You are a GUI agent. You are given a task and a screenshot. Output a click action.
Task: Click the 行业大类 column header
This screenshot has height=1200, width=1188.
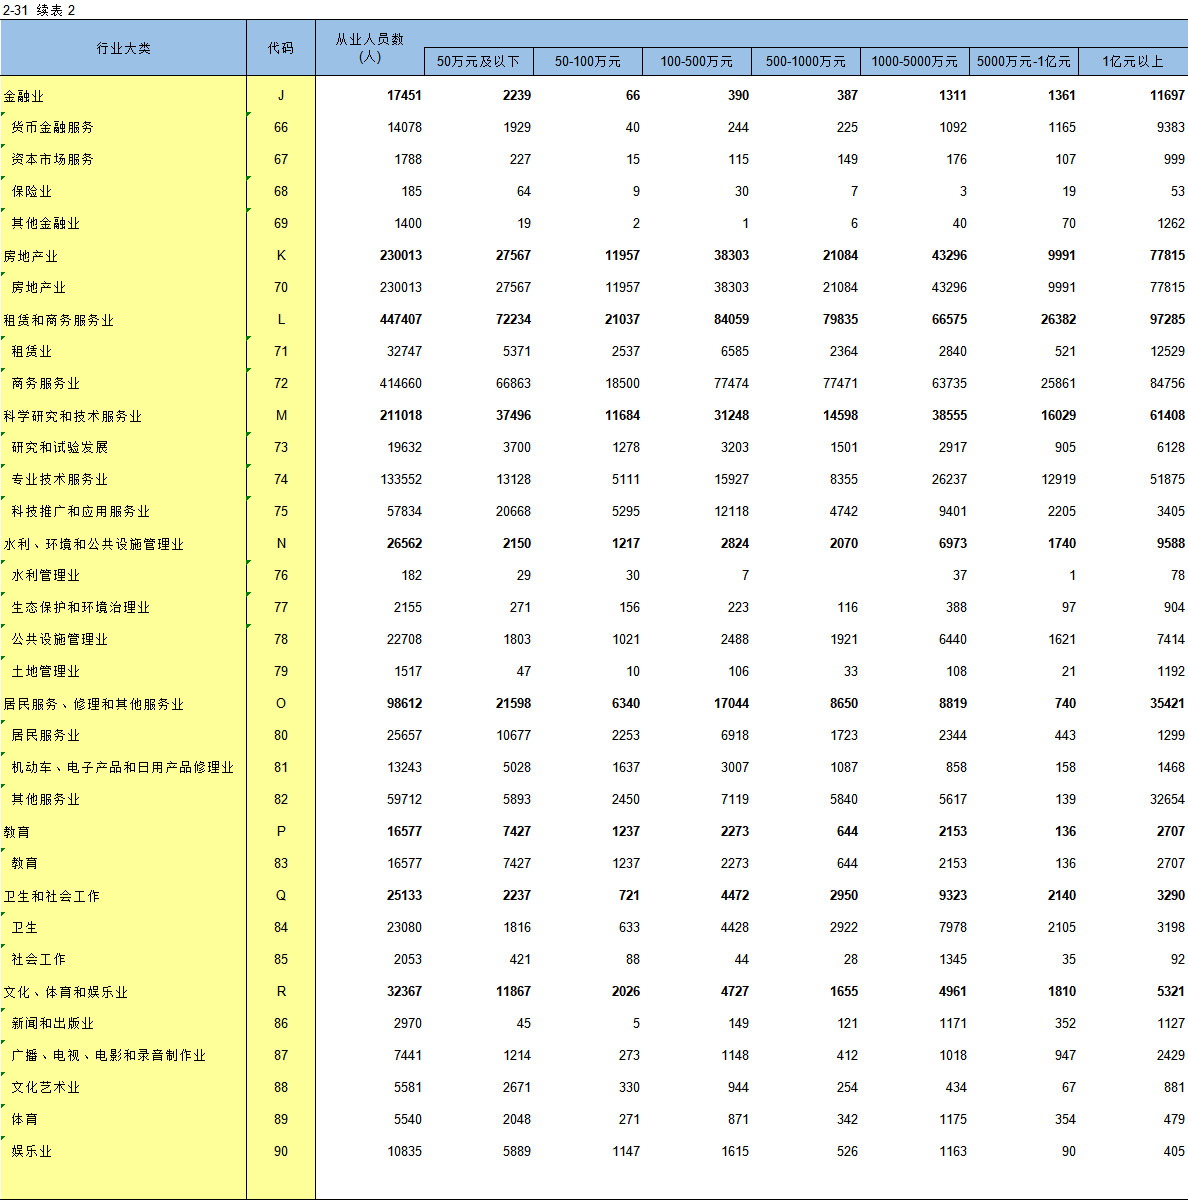click(123, 48)
